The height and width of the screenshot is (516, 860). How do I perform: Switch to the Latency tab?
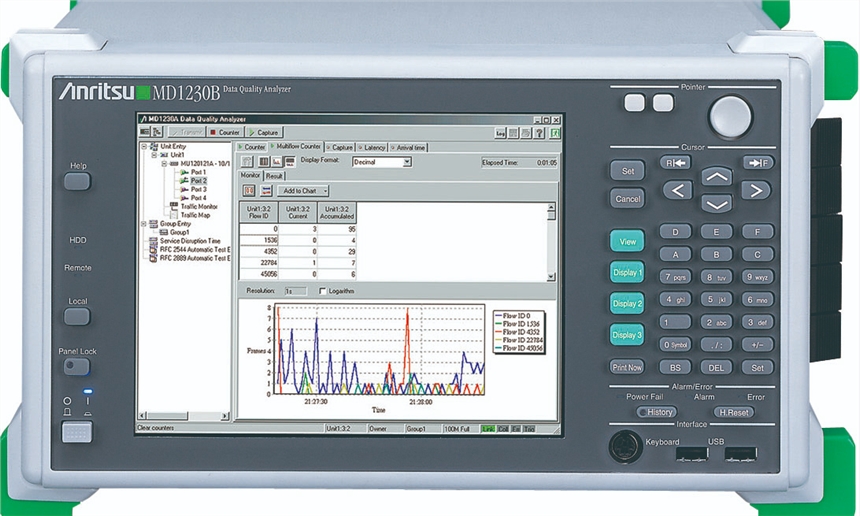[372, 147]
